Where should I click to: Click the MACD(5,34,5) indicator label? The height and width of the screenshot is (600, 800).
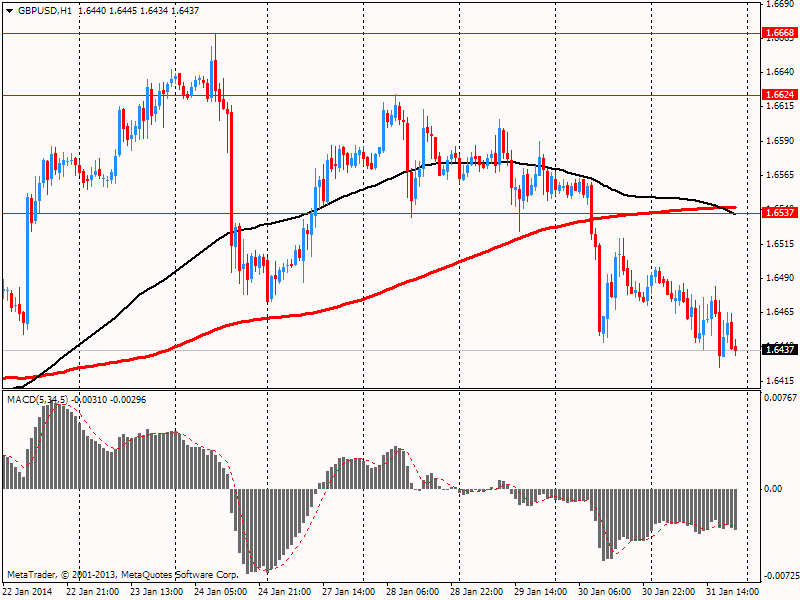pyautogui.click(x=38, y=399)
